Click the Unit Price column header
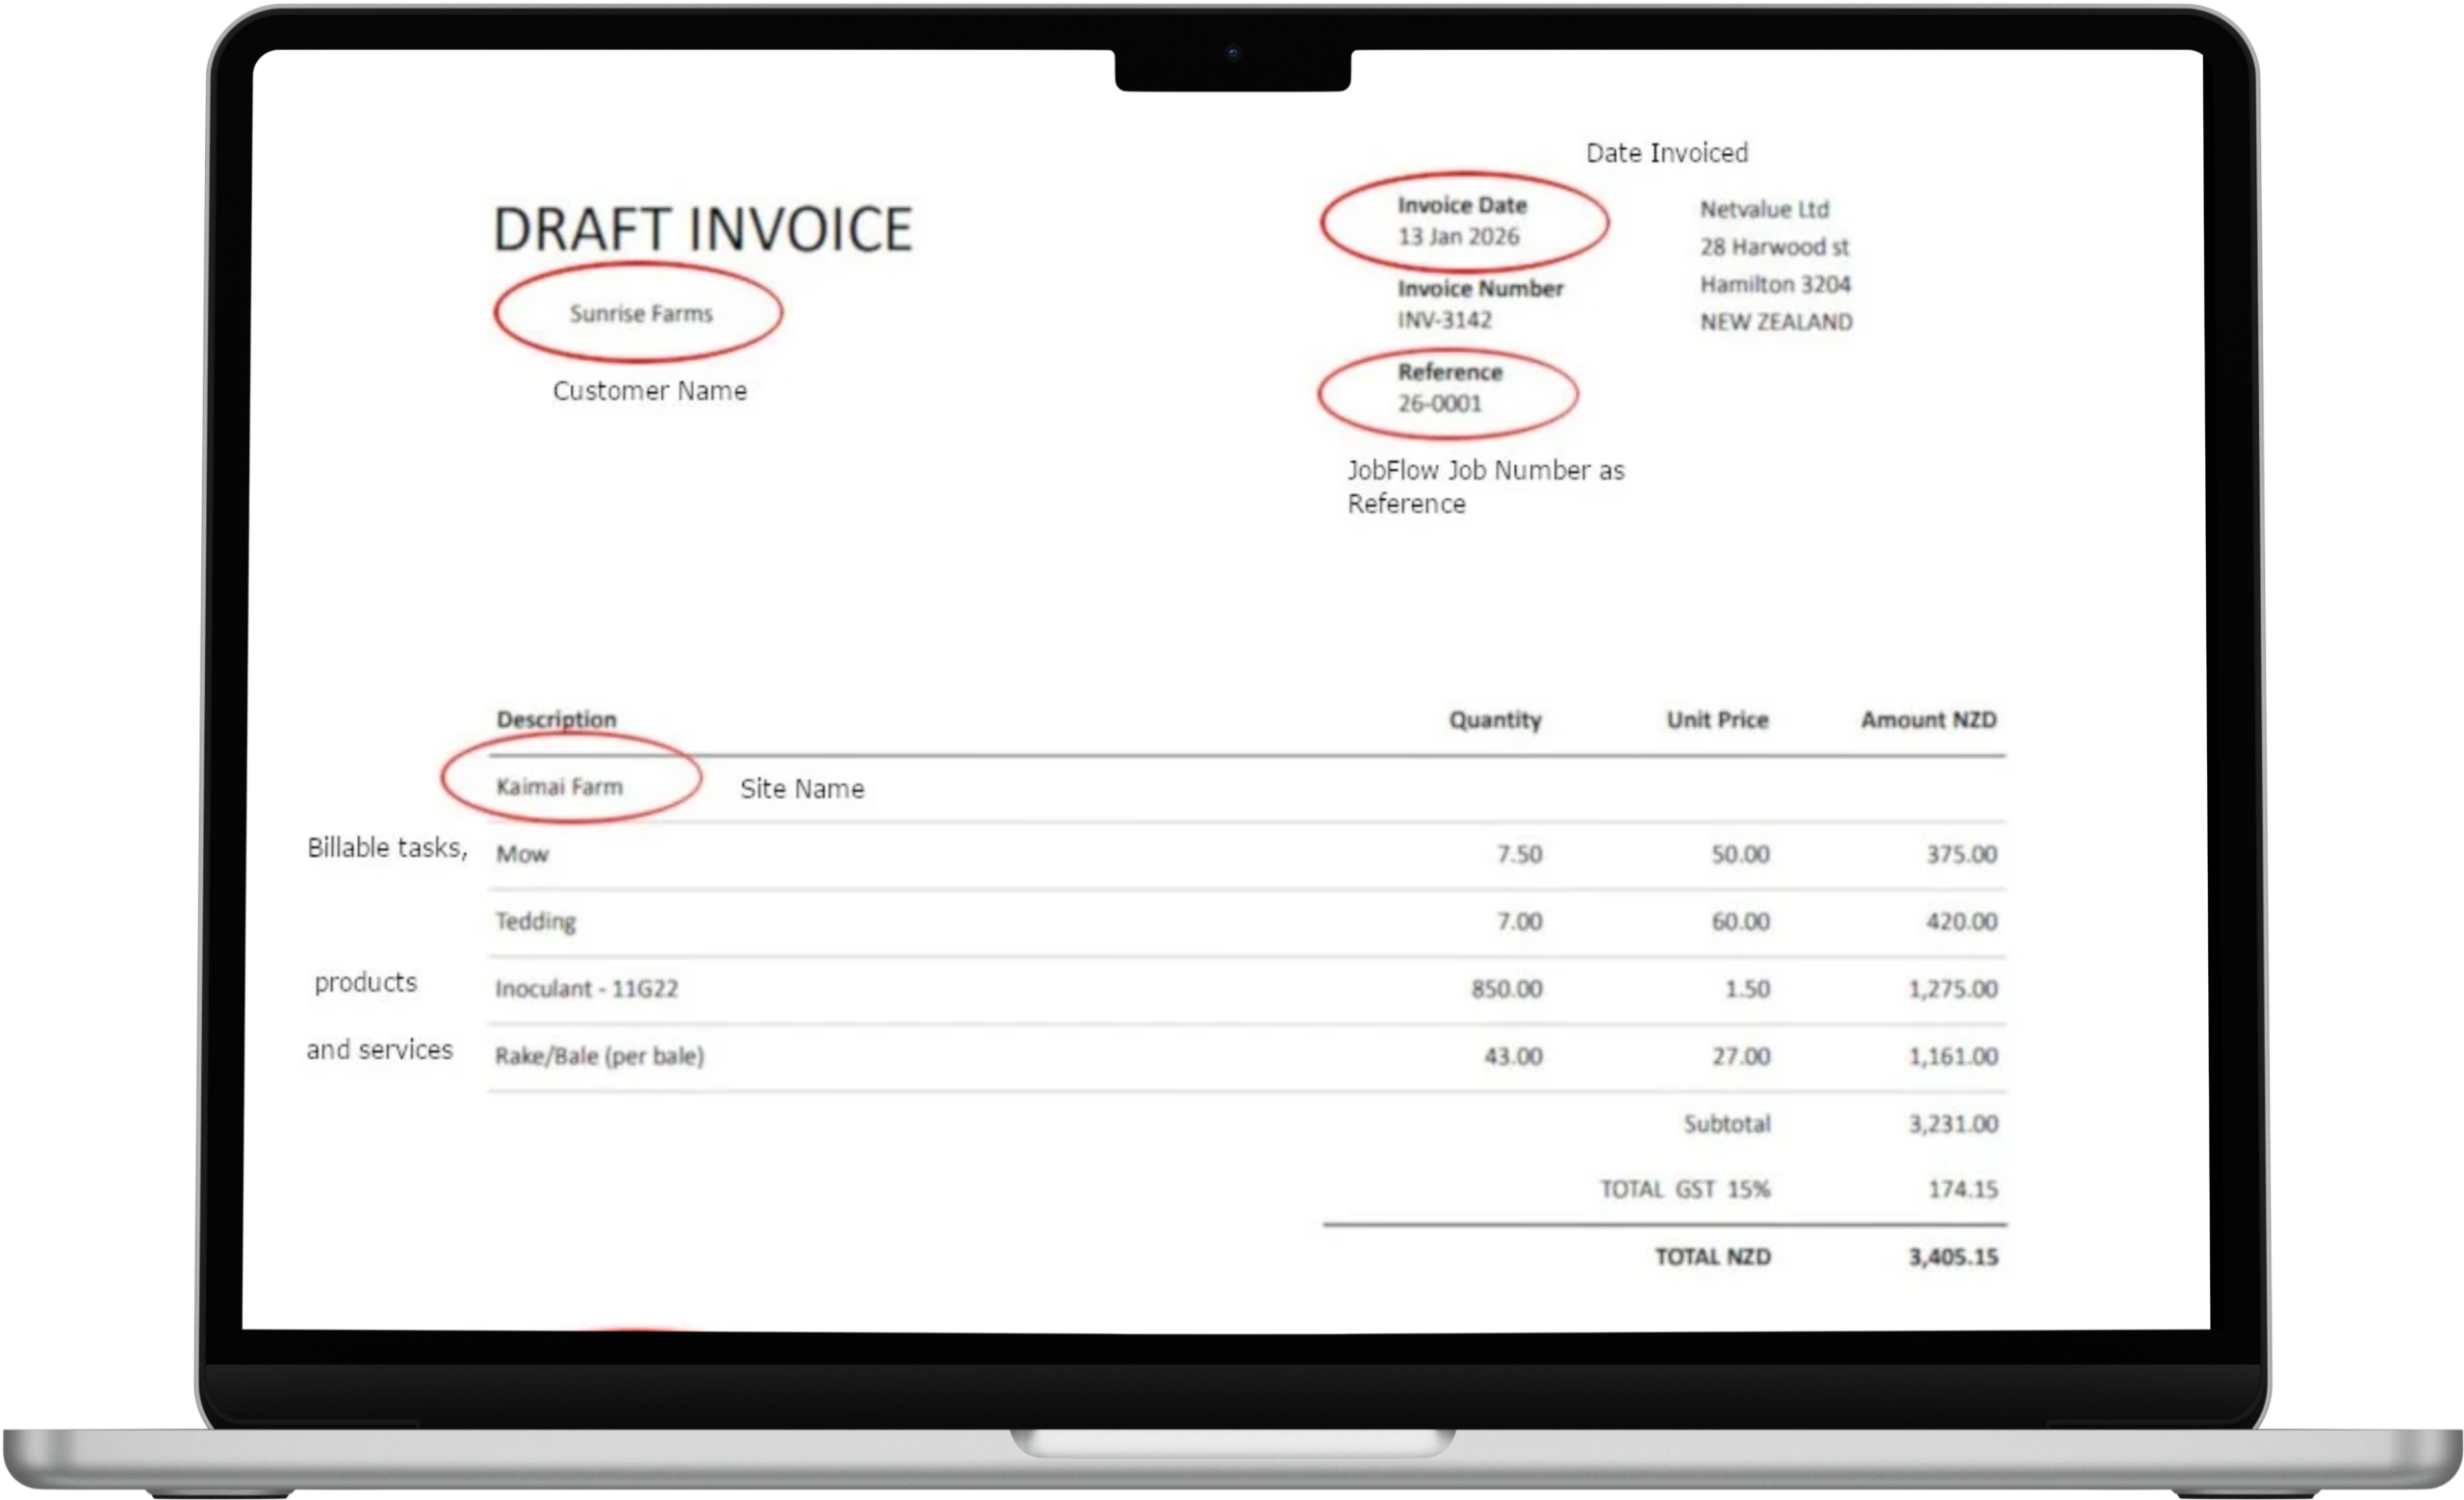Screen dimensions: 2464x1500 click(1717, 720)
